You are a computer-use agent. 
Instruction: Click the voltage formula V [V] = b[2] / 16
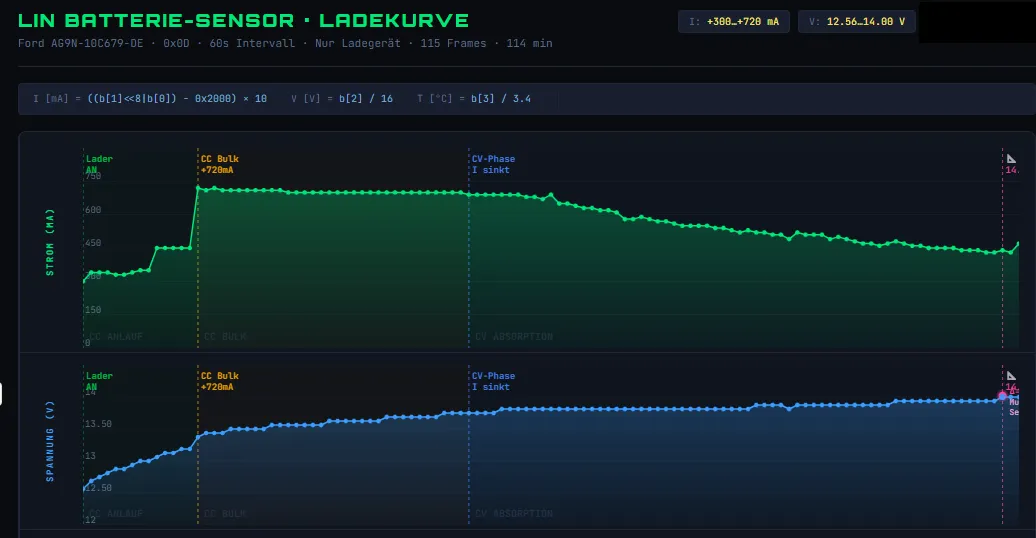(341, 99)
